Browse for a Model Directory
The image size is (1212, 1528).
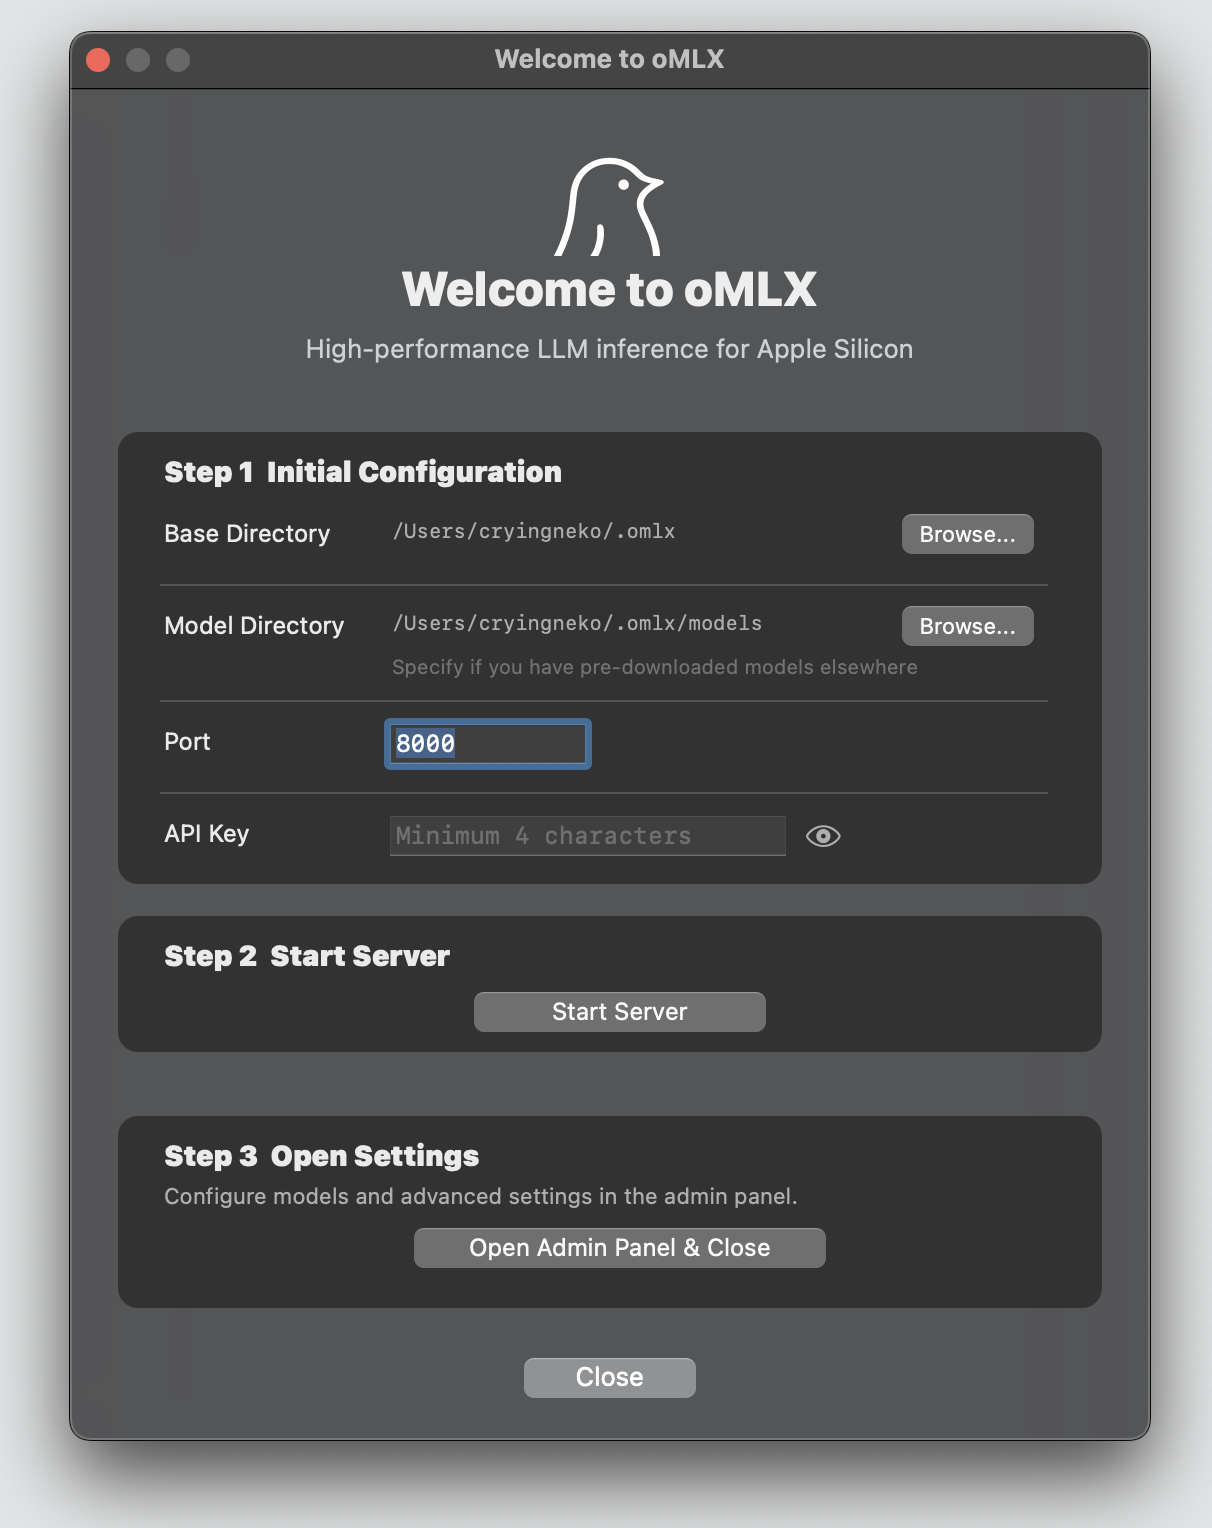(966, 625)
